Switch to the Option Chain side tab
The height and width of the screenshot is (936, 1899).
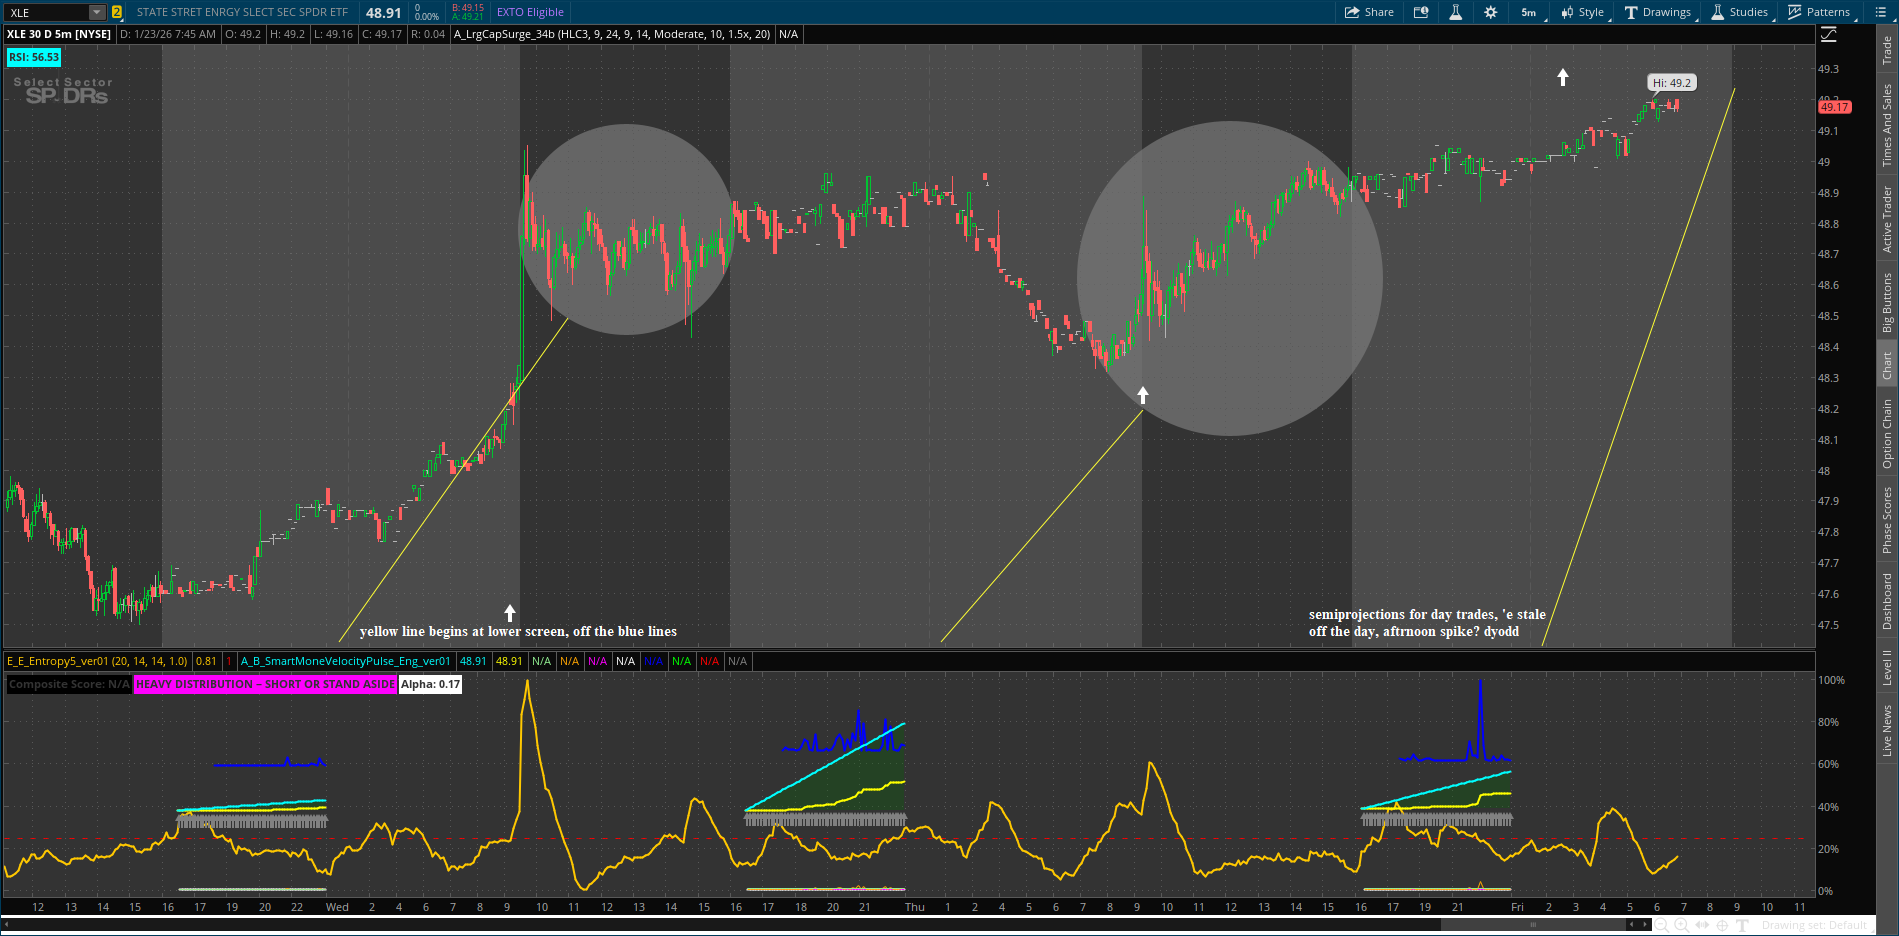pyautogui.click(x=1887, y=433)
